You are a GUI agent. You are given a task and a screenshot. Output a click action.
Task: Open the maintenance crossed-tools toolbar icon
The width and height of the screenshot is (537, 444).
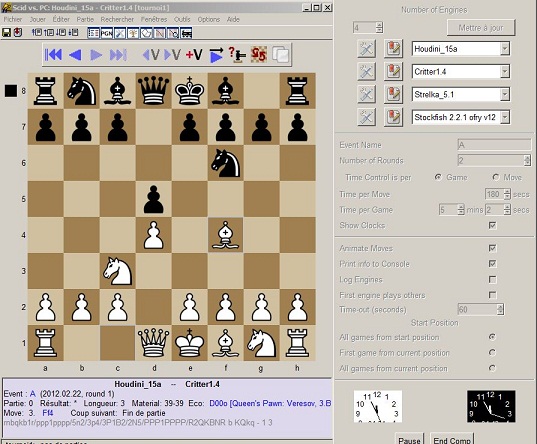pyautogui.click(x=120, y=33)
